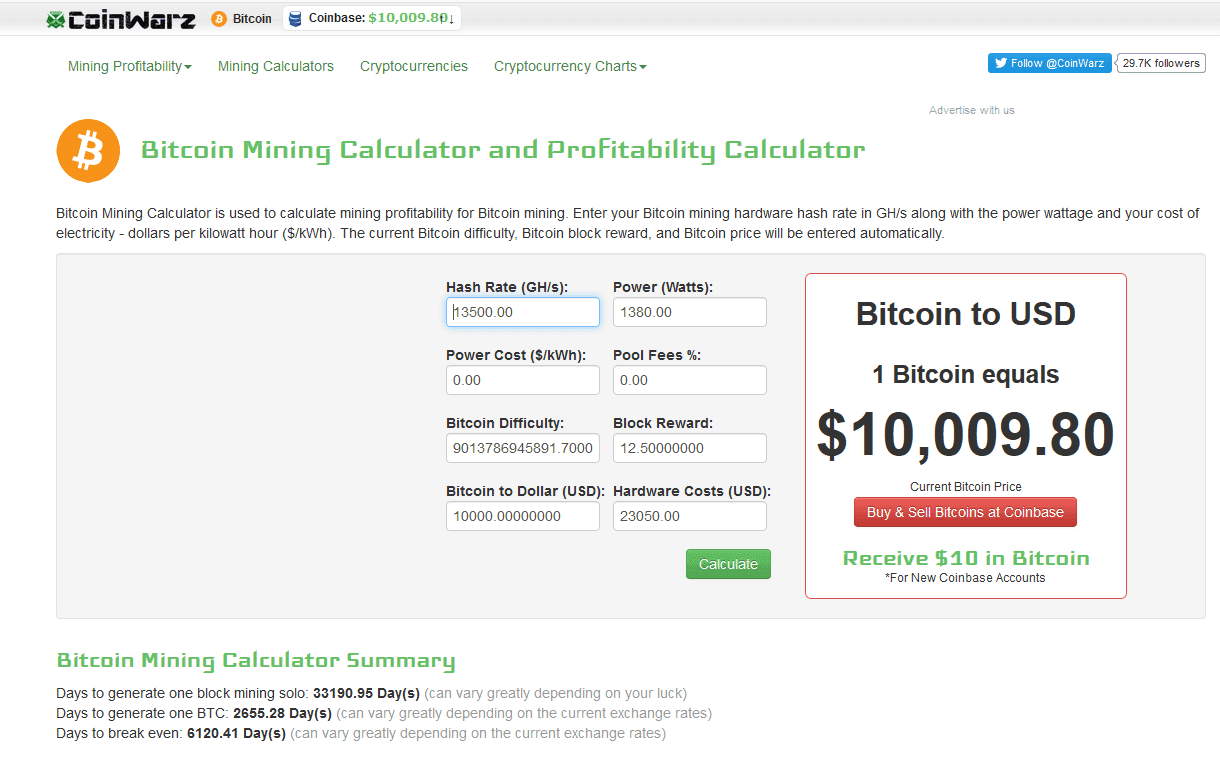
Task: Click the Coinbase database stack icon
Action: coord(295,19)
